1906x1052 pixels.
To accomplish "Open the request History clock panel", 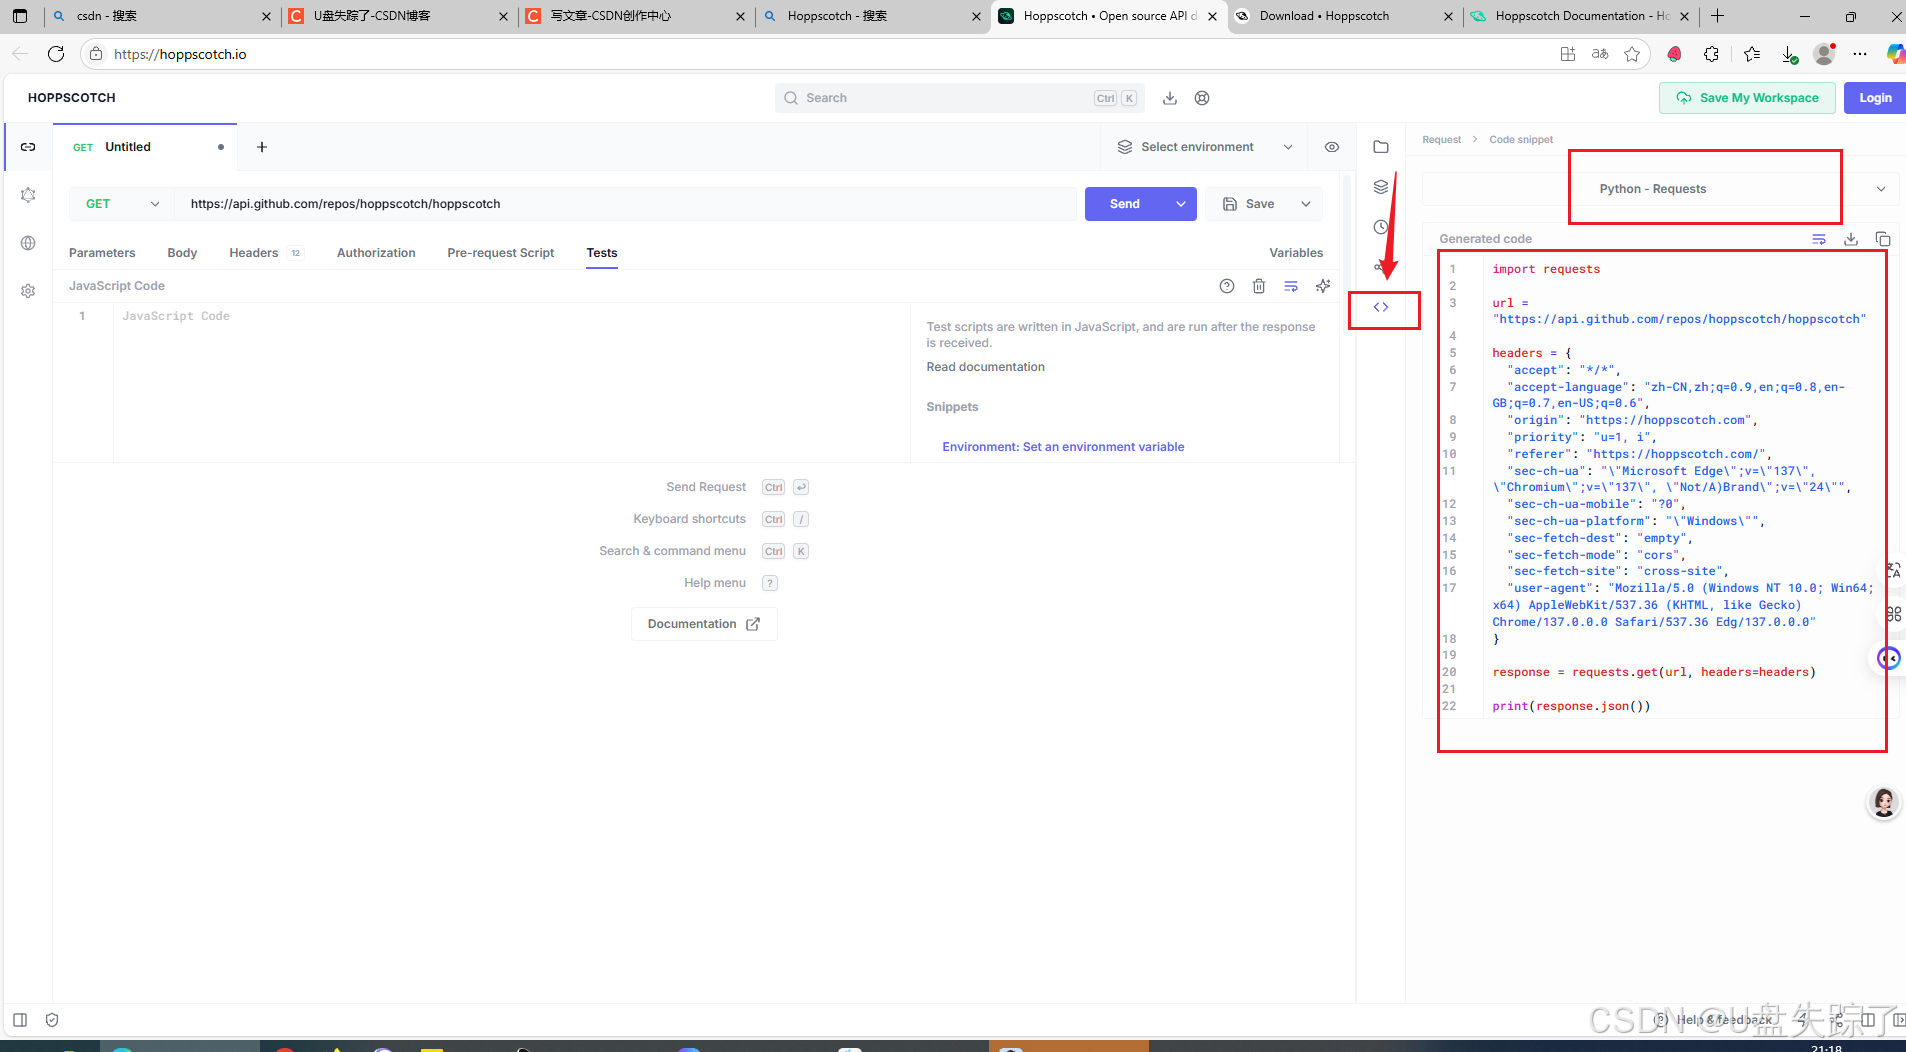I will click(x=1380, y=227).
